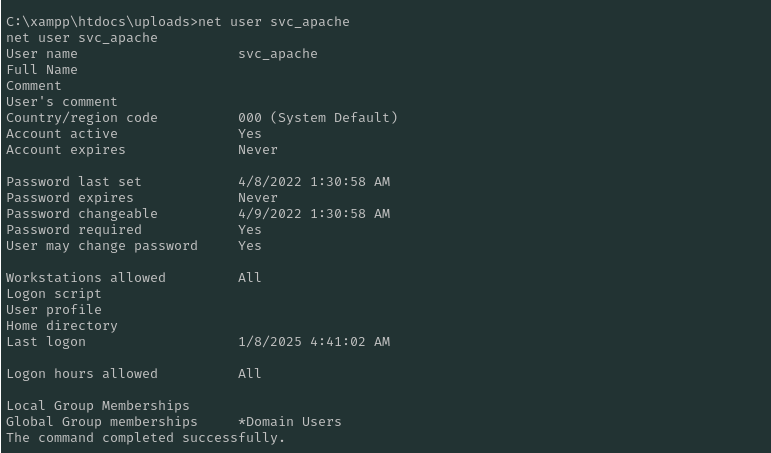Click the Yes value beside Password required
The width and height of the screenshot is (771, 453).
coord(250,229)
